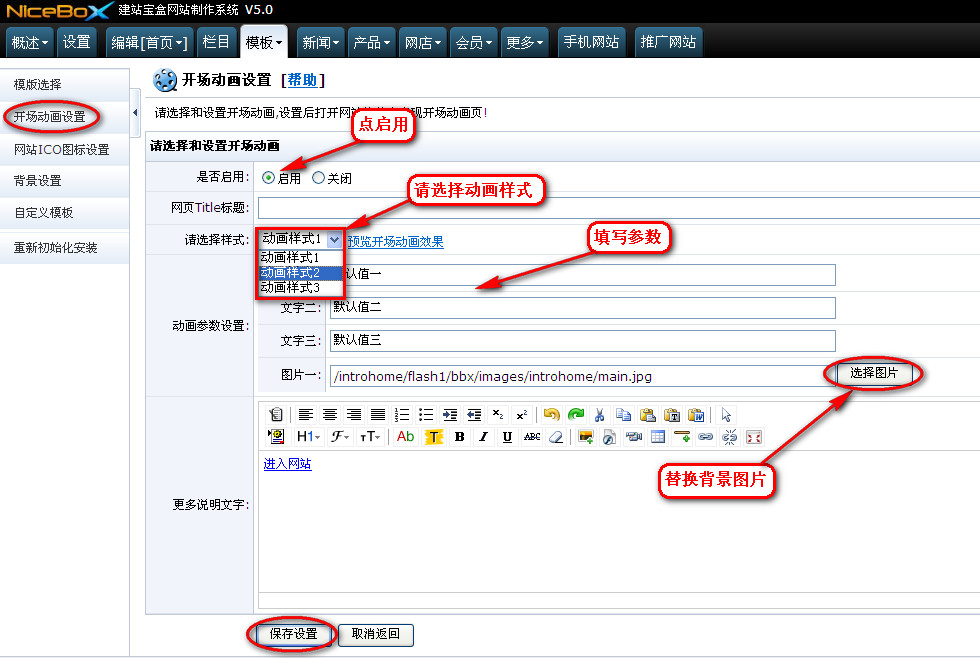Open the font family dropdown

tap(340, 437)
